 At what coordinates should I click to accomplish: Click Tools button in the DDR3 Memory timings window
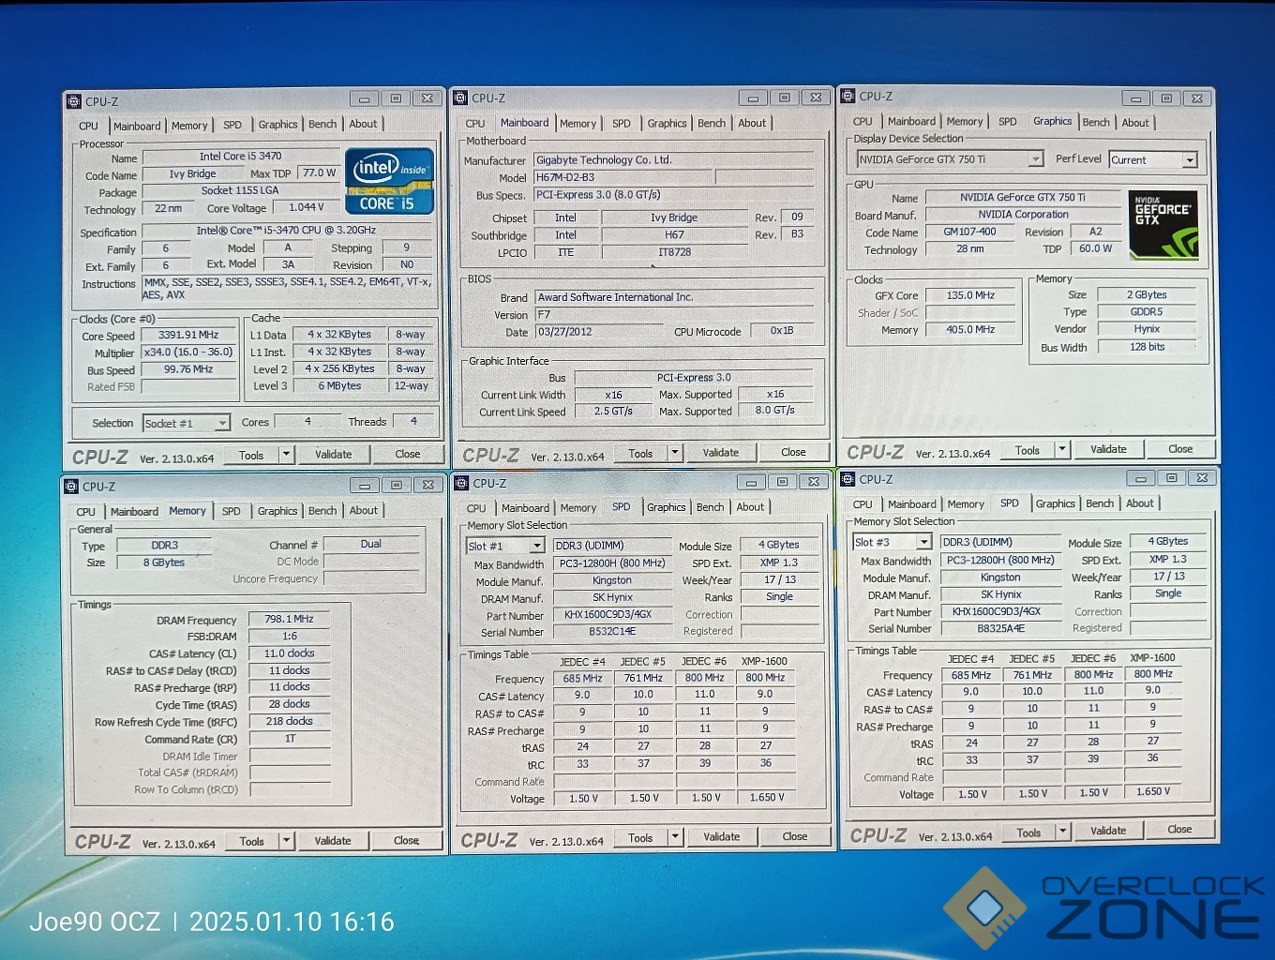coord(252,842)
